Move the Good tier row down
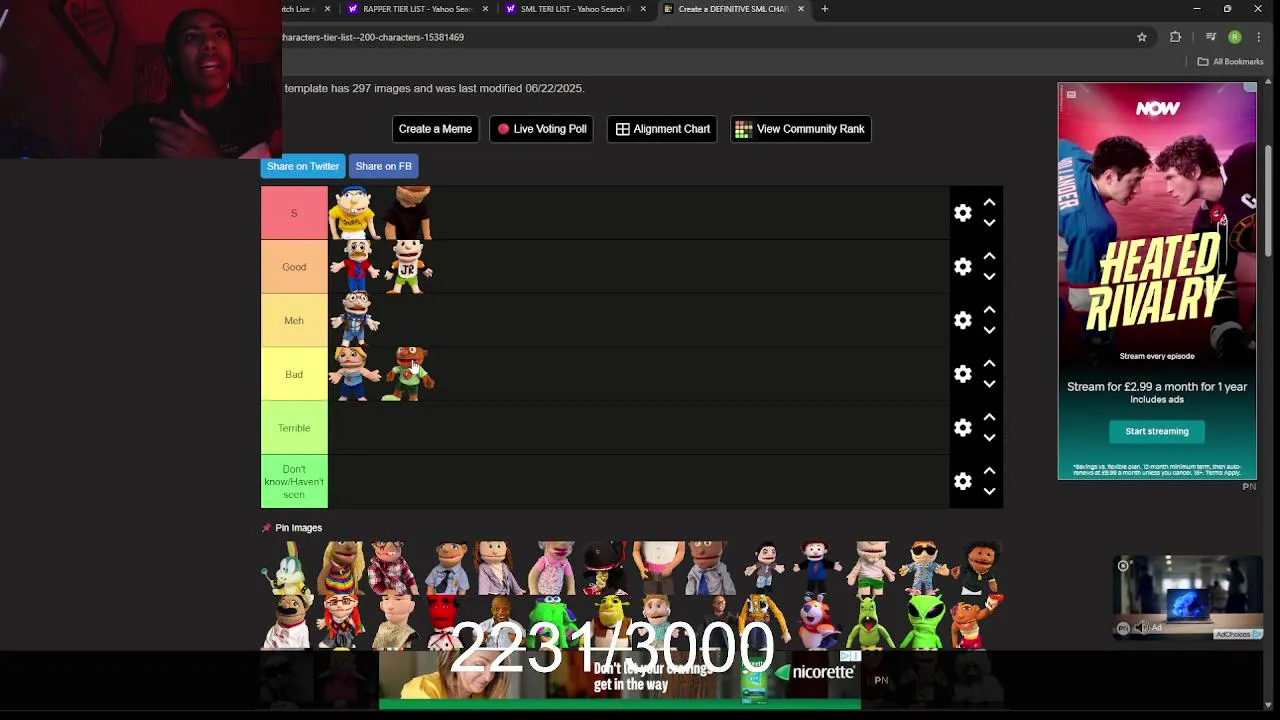The image size is (1280, 720). pos(989,277)
